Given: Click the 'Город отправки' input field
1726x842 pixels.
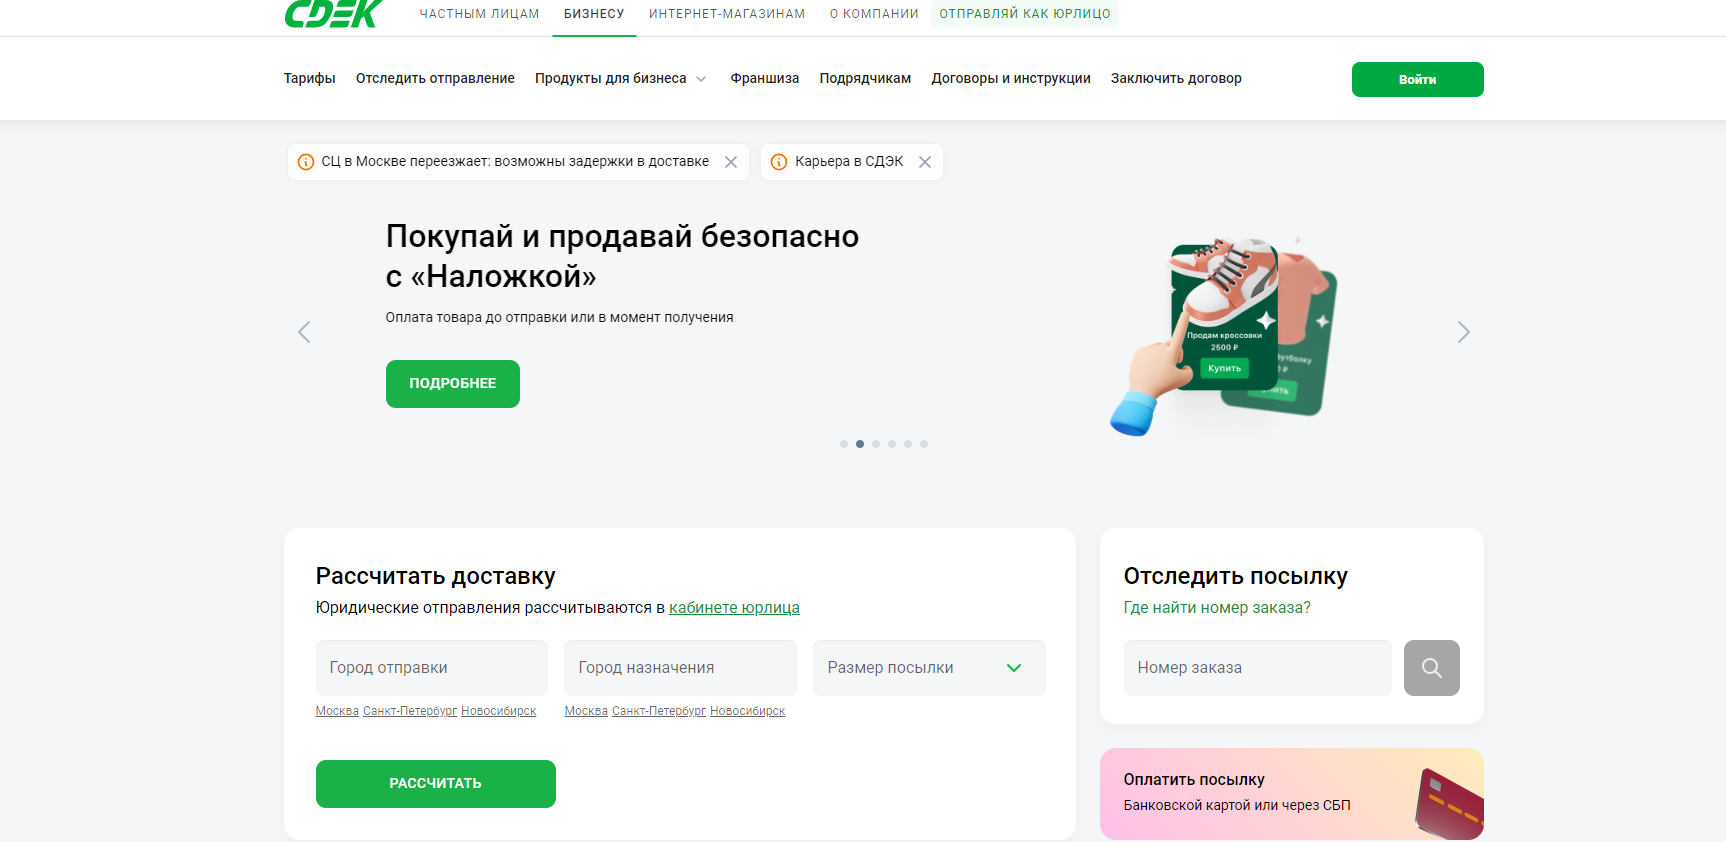Looking at the screenshot, I should (431, 668).
